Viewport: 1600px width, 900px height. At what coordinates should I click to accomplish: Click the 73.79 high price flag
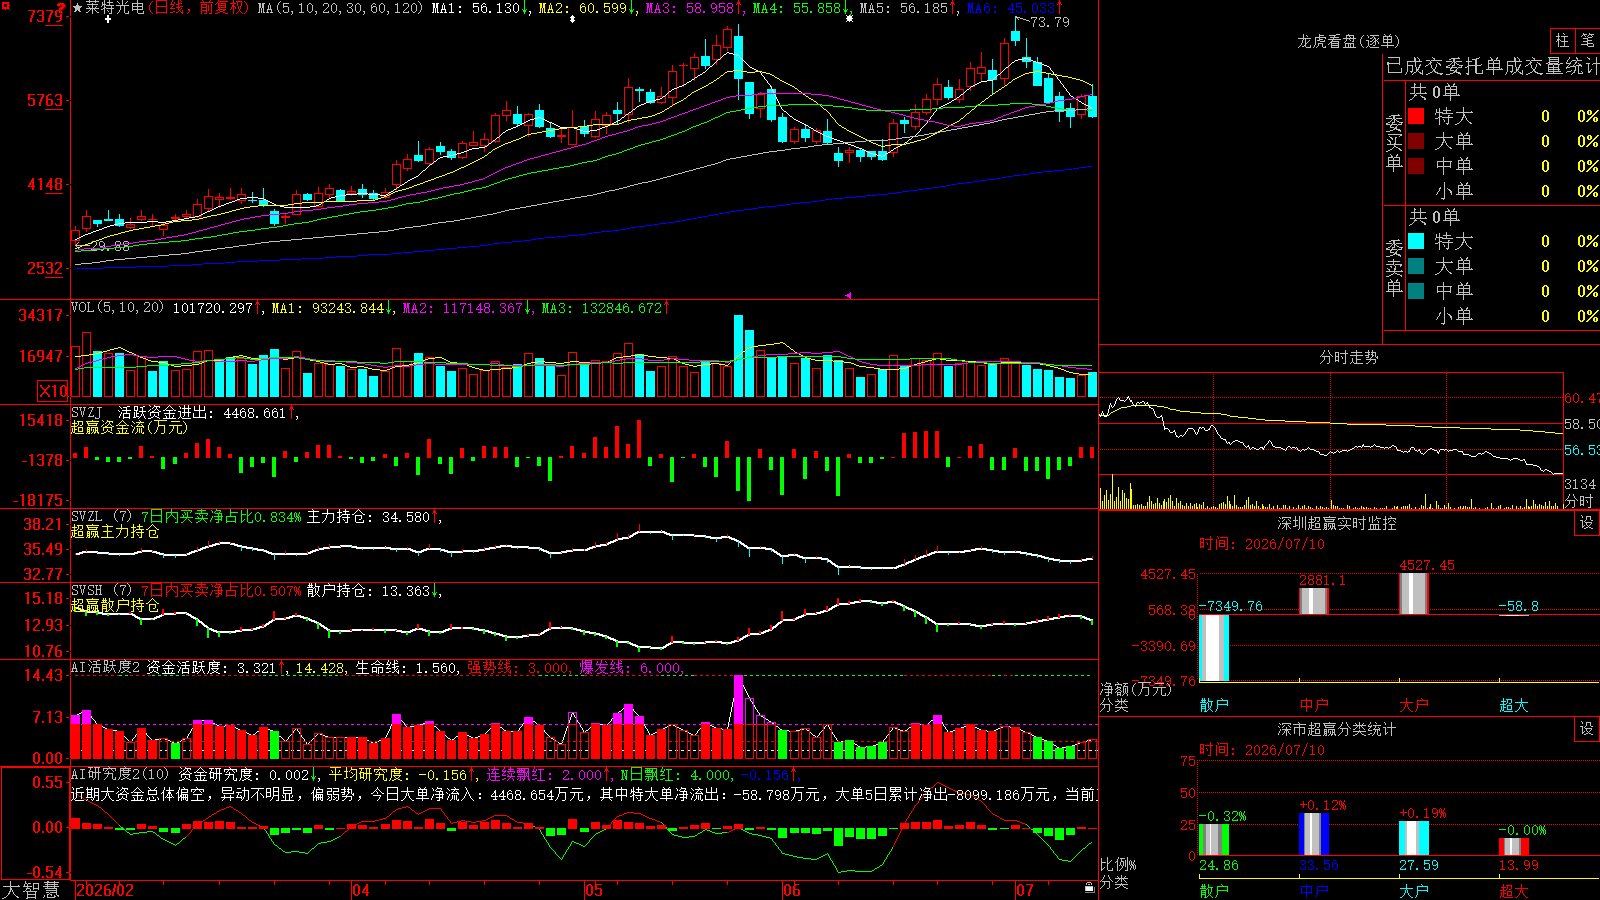[1048, 22]
